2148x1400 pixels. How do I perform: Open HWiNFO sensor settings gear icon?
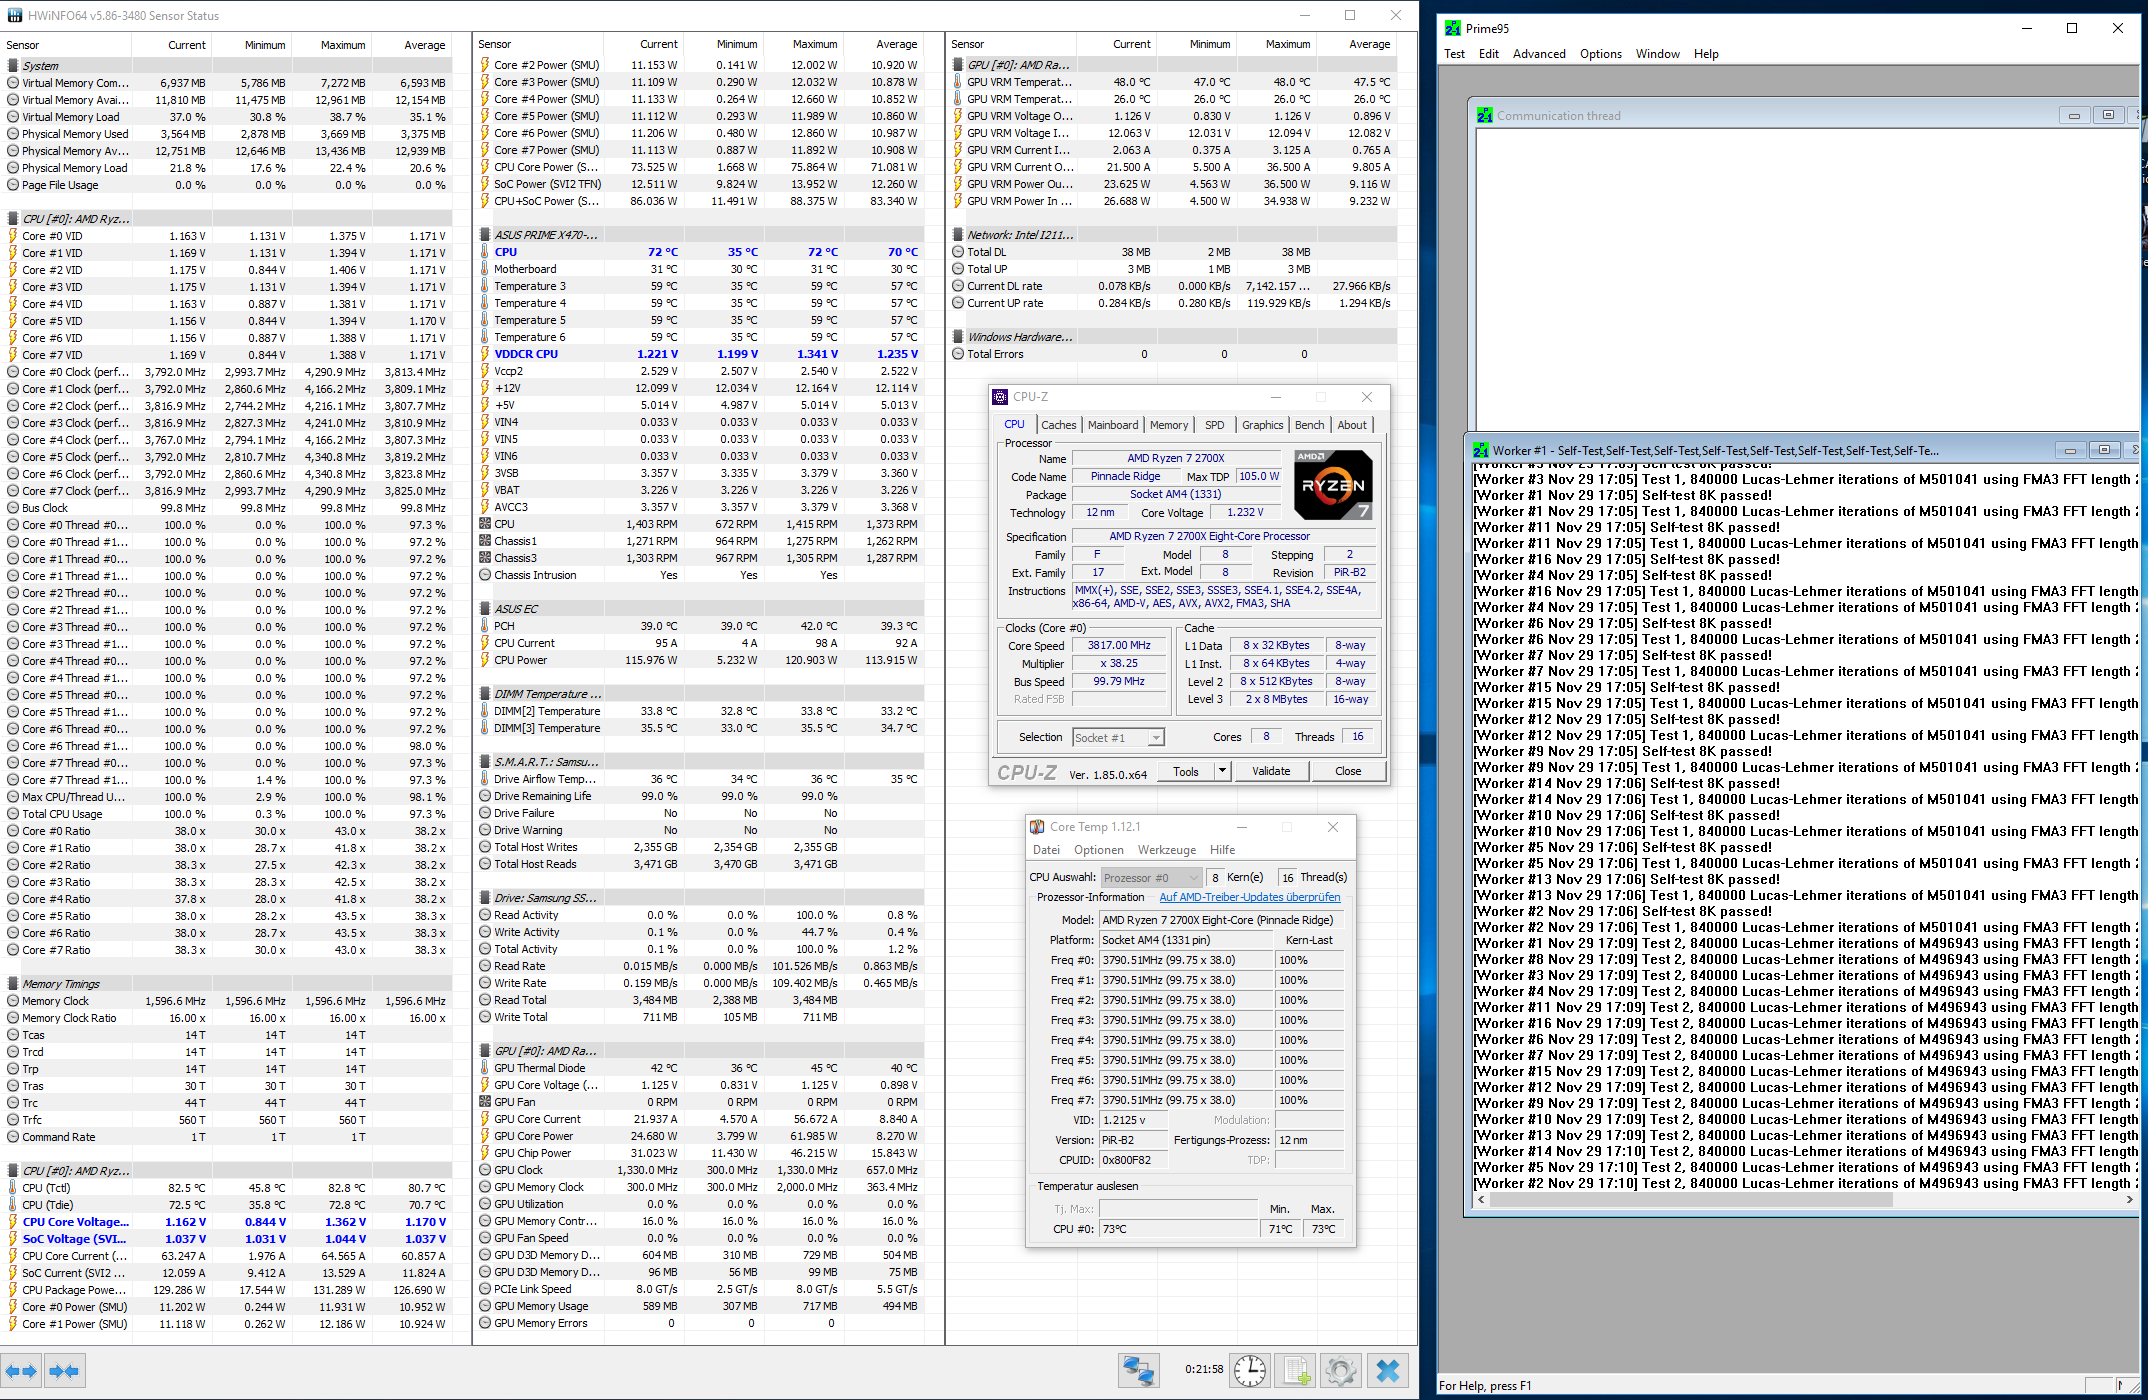click(1341, 1370)
